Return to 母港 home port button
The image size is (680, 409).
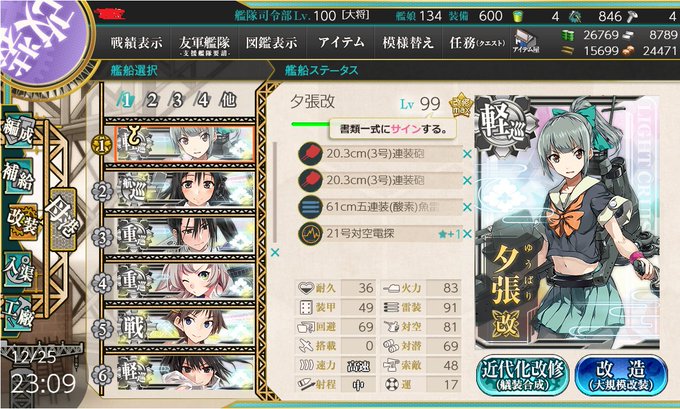click(63, 219)
